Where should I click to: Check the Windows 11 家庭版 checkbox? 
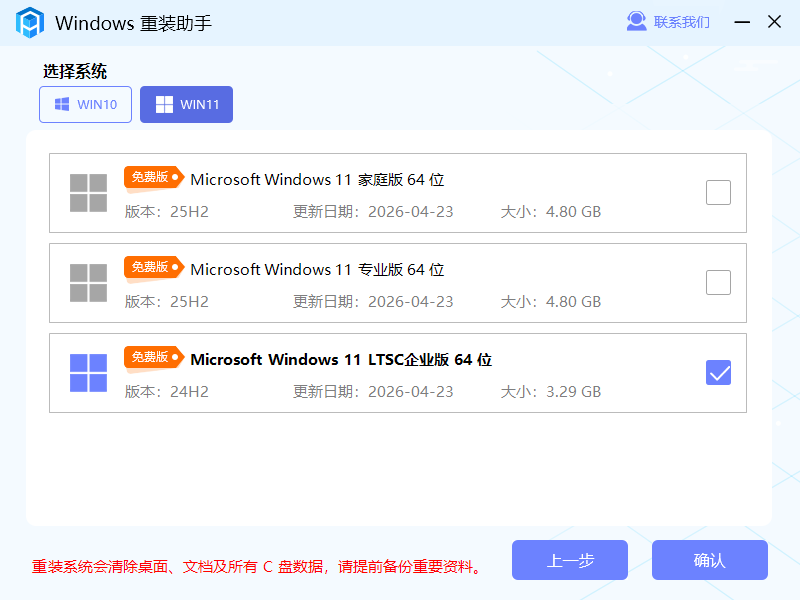click(718, 192)
